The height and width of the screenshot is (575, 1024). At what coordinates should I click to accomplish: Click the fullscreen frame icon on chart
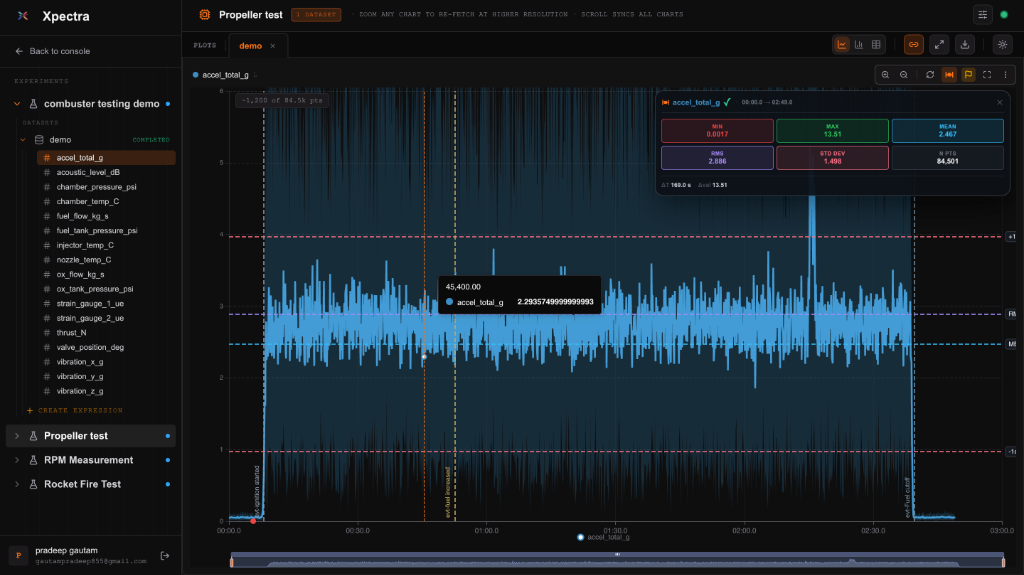point(987,75)
